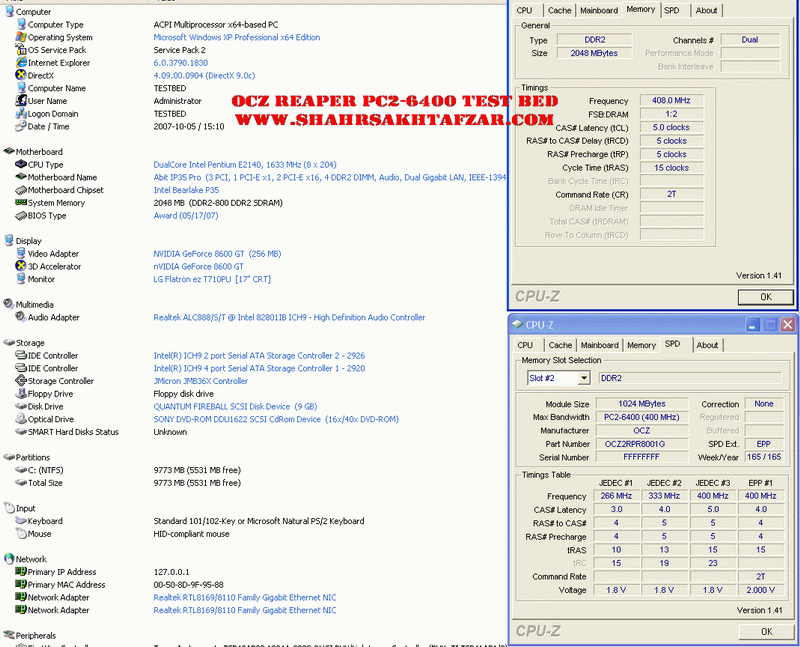The height and width of the screenshot is (647, 800).
Task: Open Microsoft Windows XP Professional x64 Edition link
Action: coord(237,37)
